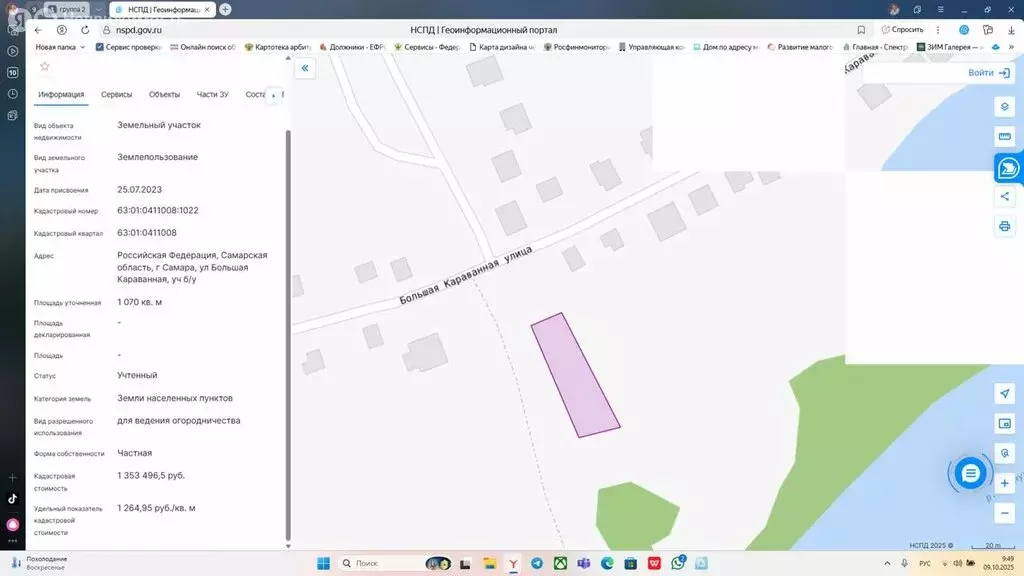This screenshot has height=576, width=1024.
Task: Select the highlighted purple land parcel
Action: (575, 375)
